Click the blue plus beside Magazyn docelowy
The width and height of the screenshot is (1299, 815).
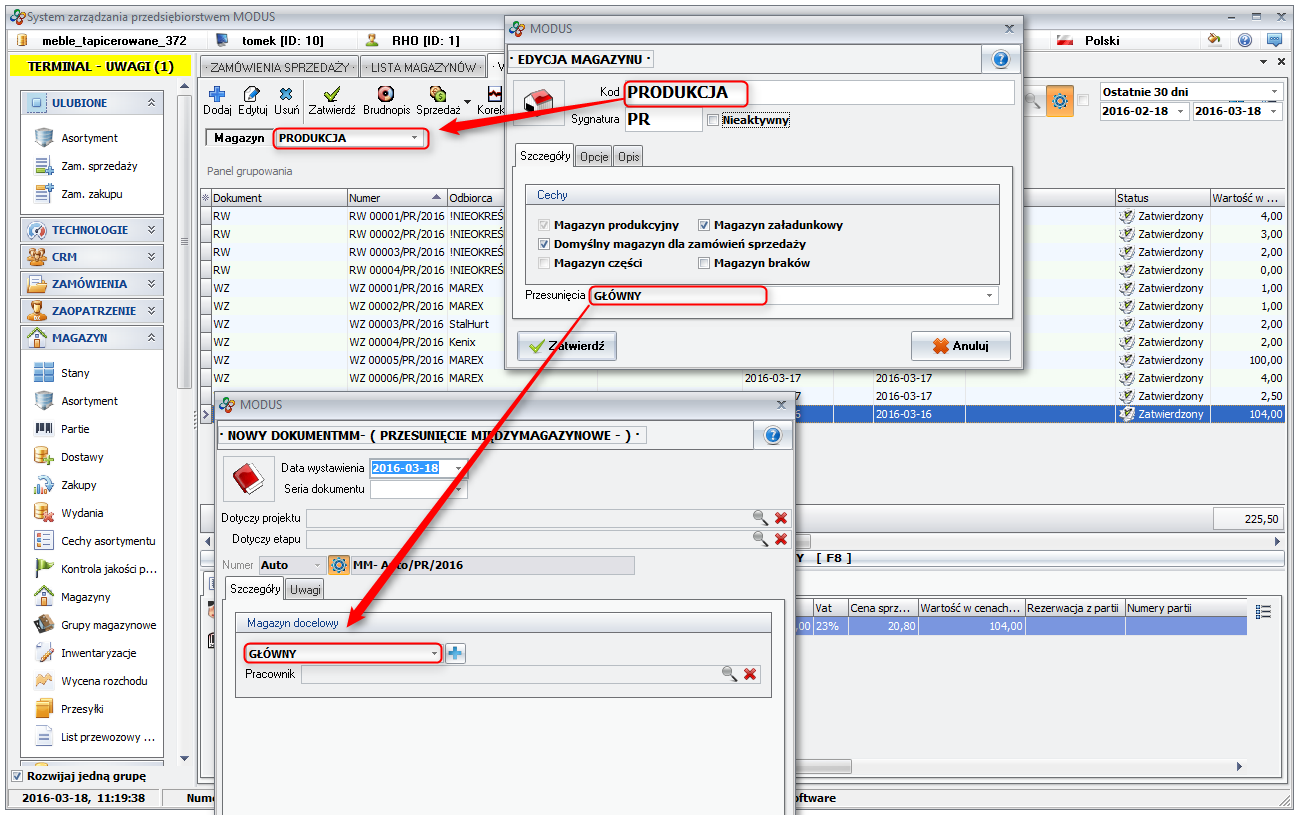(x=455, y=653)
